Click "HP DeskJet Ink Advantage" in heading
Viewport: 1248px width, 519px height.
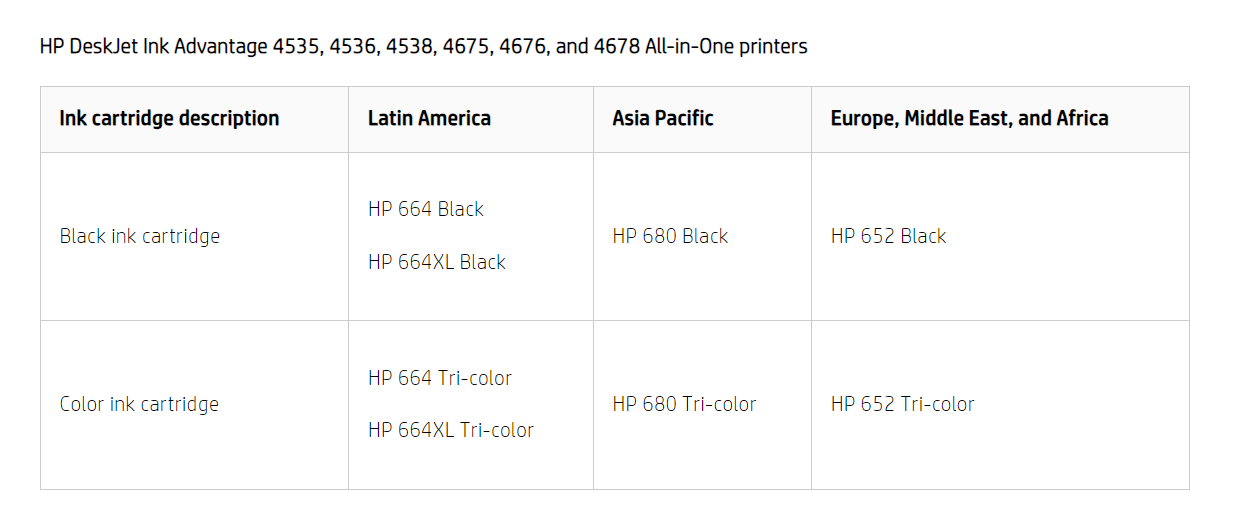(x=154, y=47)
